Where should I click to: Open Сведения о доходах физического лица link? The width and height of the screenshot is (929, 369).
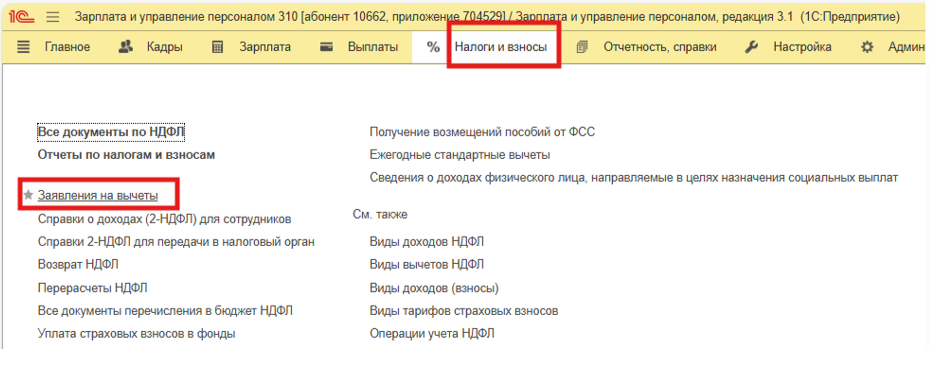click(x=634, y=177)
